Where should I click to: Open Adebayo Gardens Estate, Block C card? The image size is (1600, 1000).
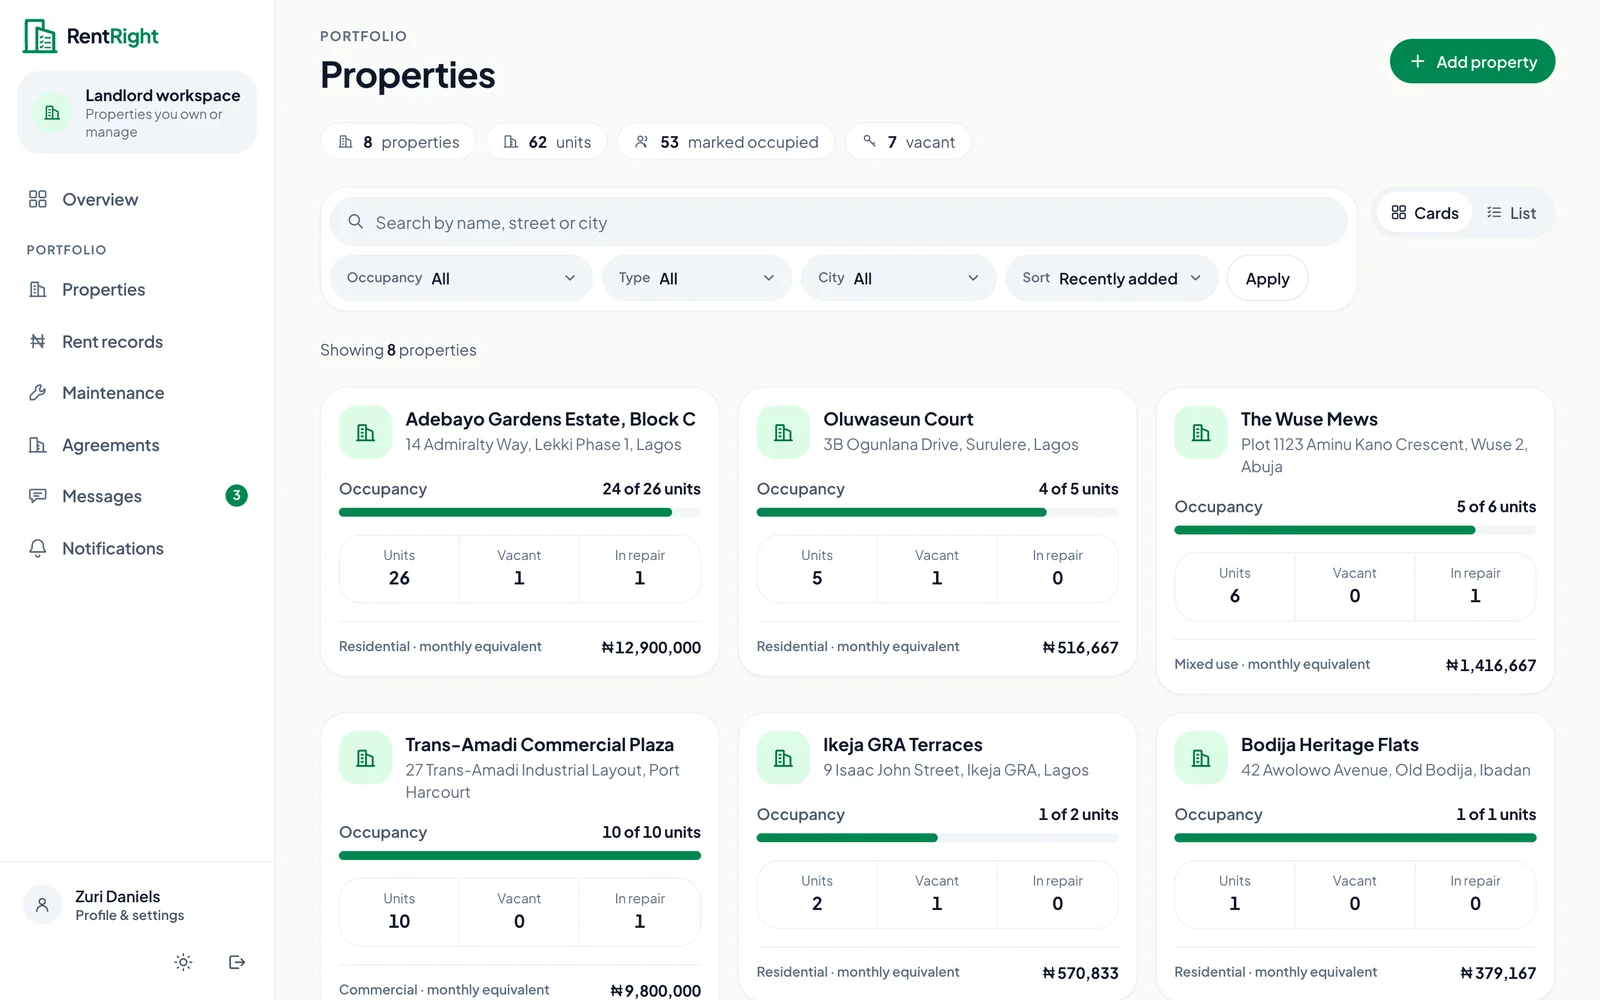(520, 532)
